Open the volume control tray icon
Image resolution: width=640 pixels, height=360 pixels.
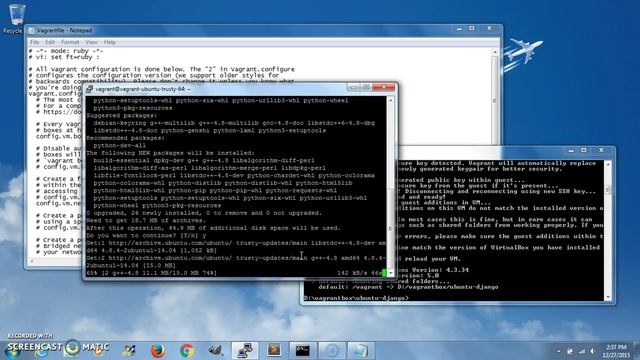tap(593, 351)
